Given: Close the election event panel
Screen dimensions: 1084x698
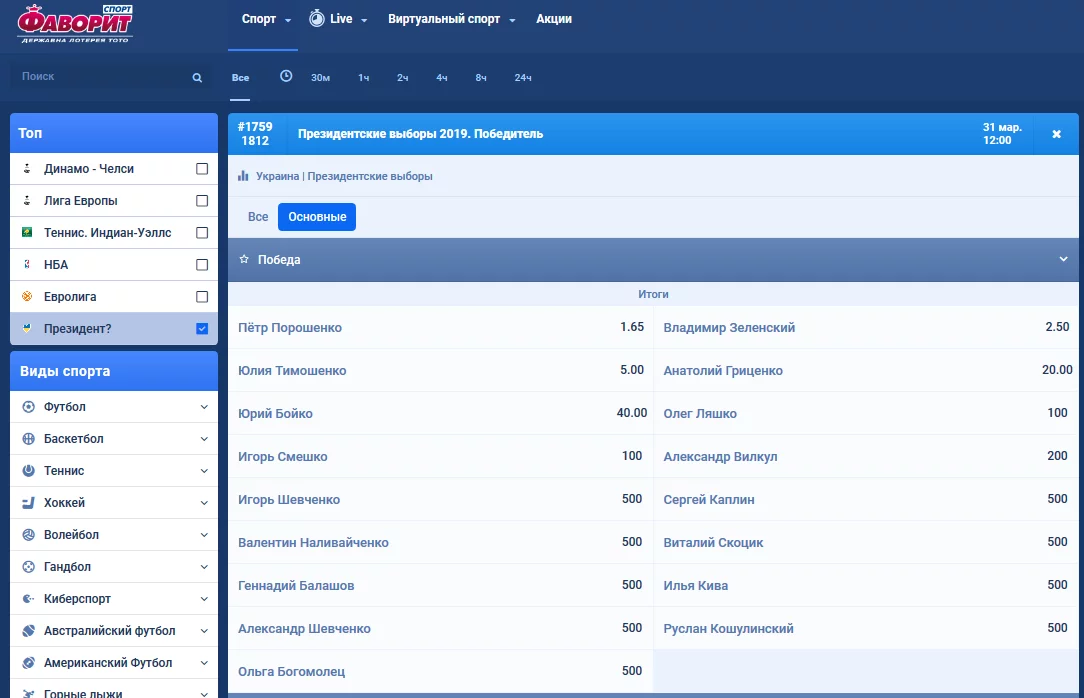Looking at the screenshot, I should (x=1056, y=134).
